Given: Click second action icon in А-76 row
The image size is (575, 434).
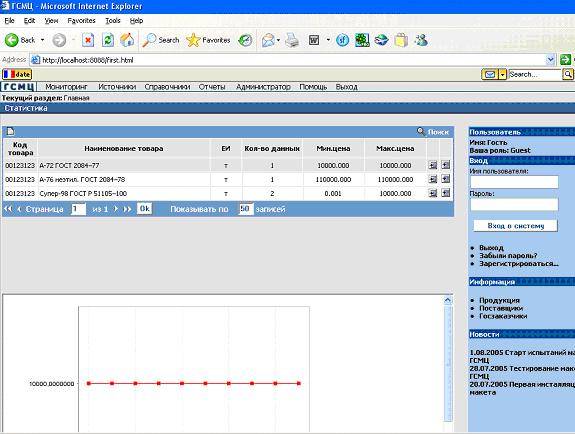Looking at the screenshot, I should pos(446,179).
